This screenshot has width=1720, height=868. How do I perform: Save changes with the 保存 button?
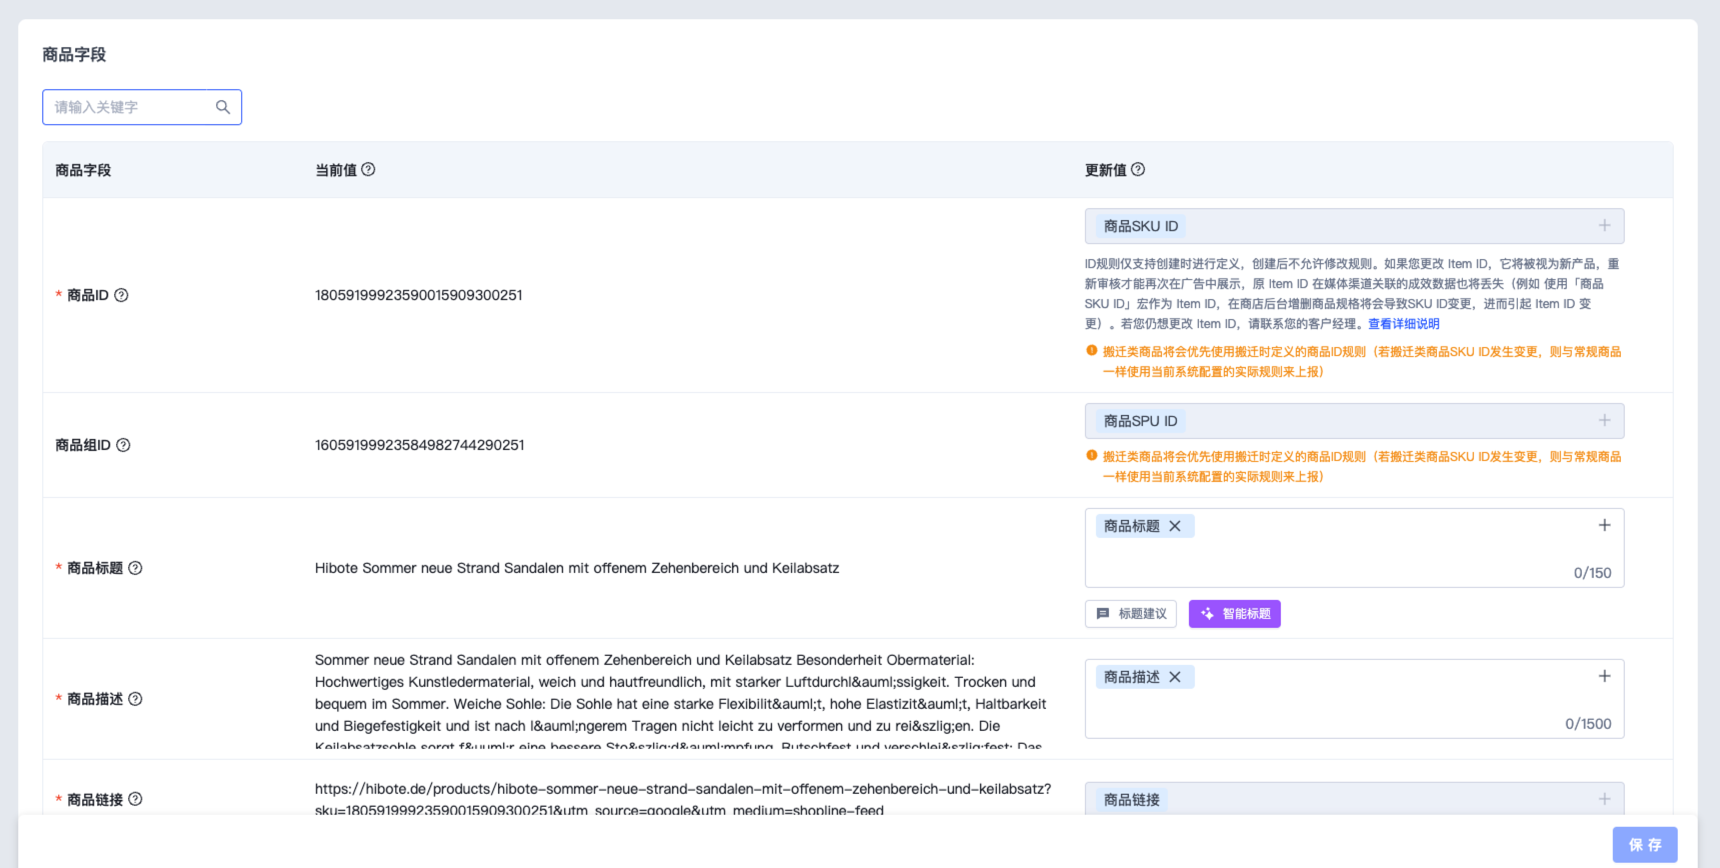[x=1645, y=845]
